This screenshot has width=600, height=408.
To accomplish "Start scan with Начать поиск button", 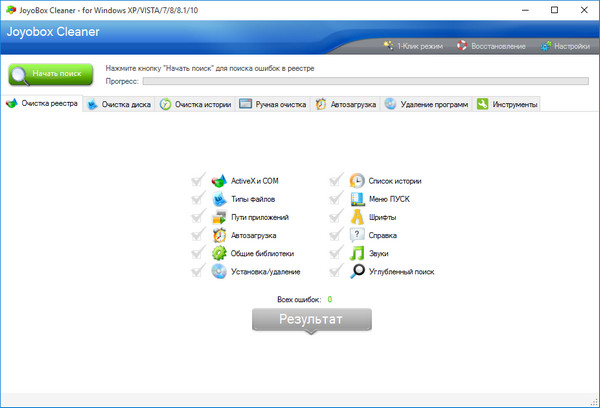I will [51, 74].
